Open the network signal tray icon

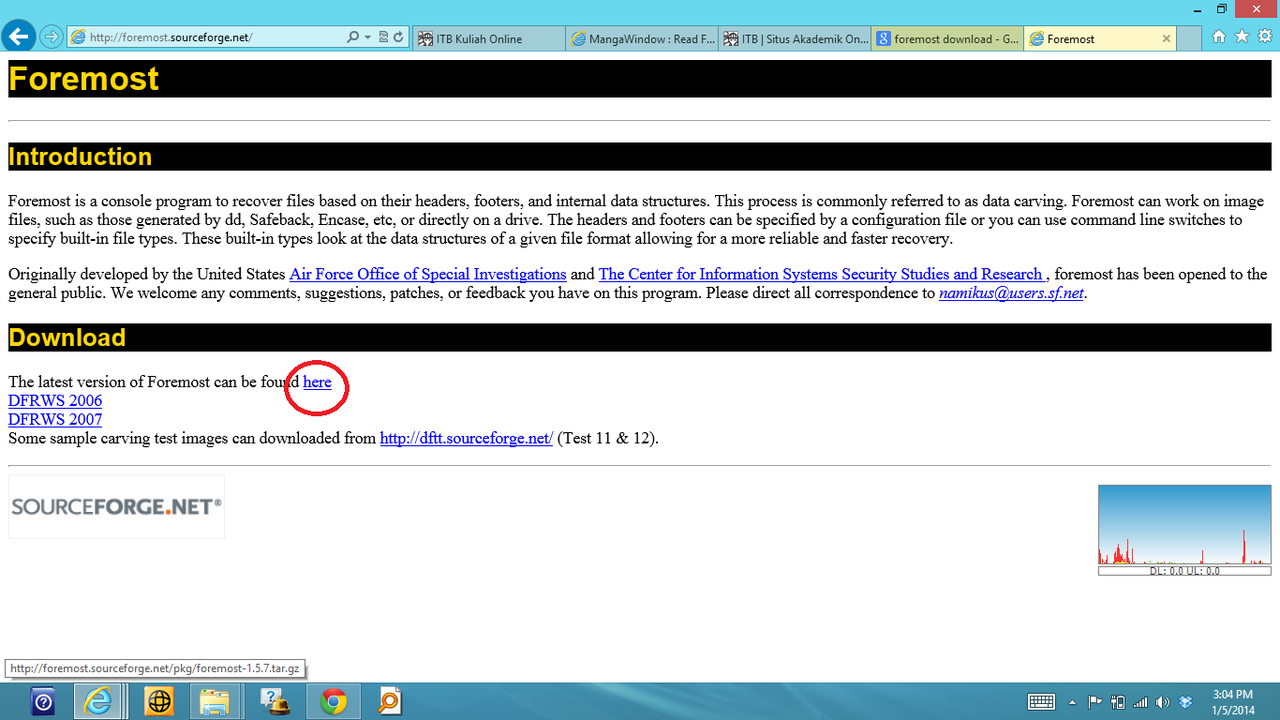(1140, 701)
